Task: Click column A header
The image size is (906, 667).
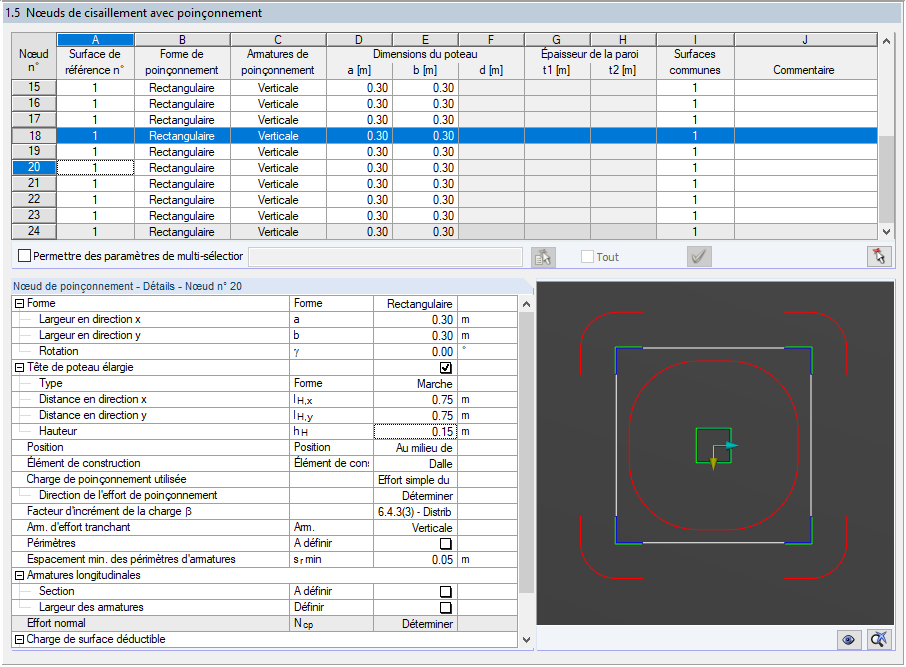Action: (95, 40)
